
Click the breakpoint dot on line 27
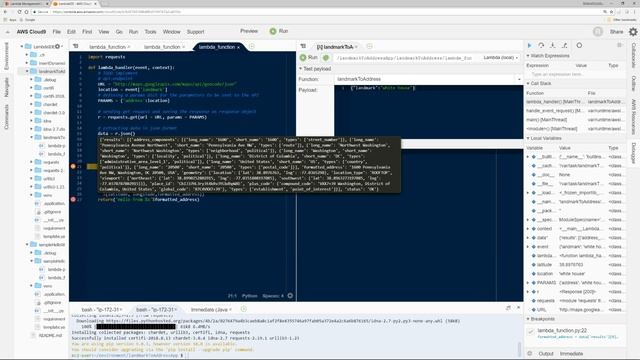click(73, 200)
